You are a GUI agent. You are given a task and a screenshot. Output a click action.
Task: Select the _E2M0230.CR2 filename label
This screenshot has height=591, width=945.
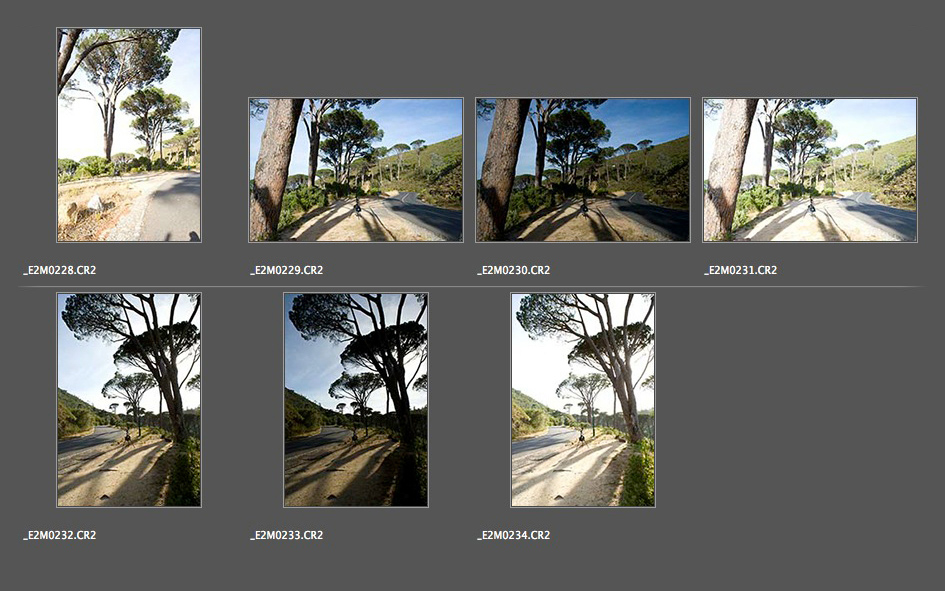[514, 270]
